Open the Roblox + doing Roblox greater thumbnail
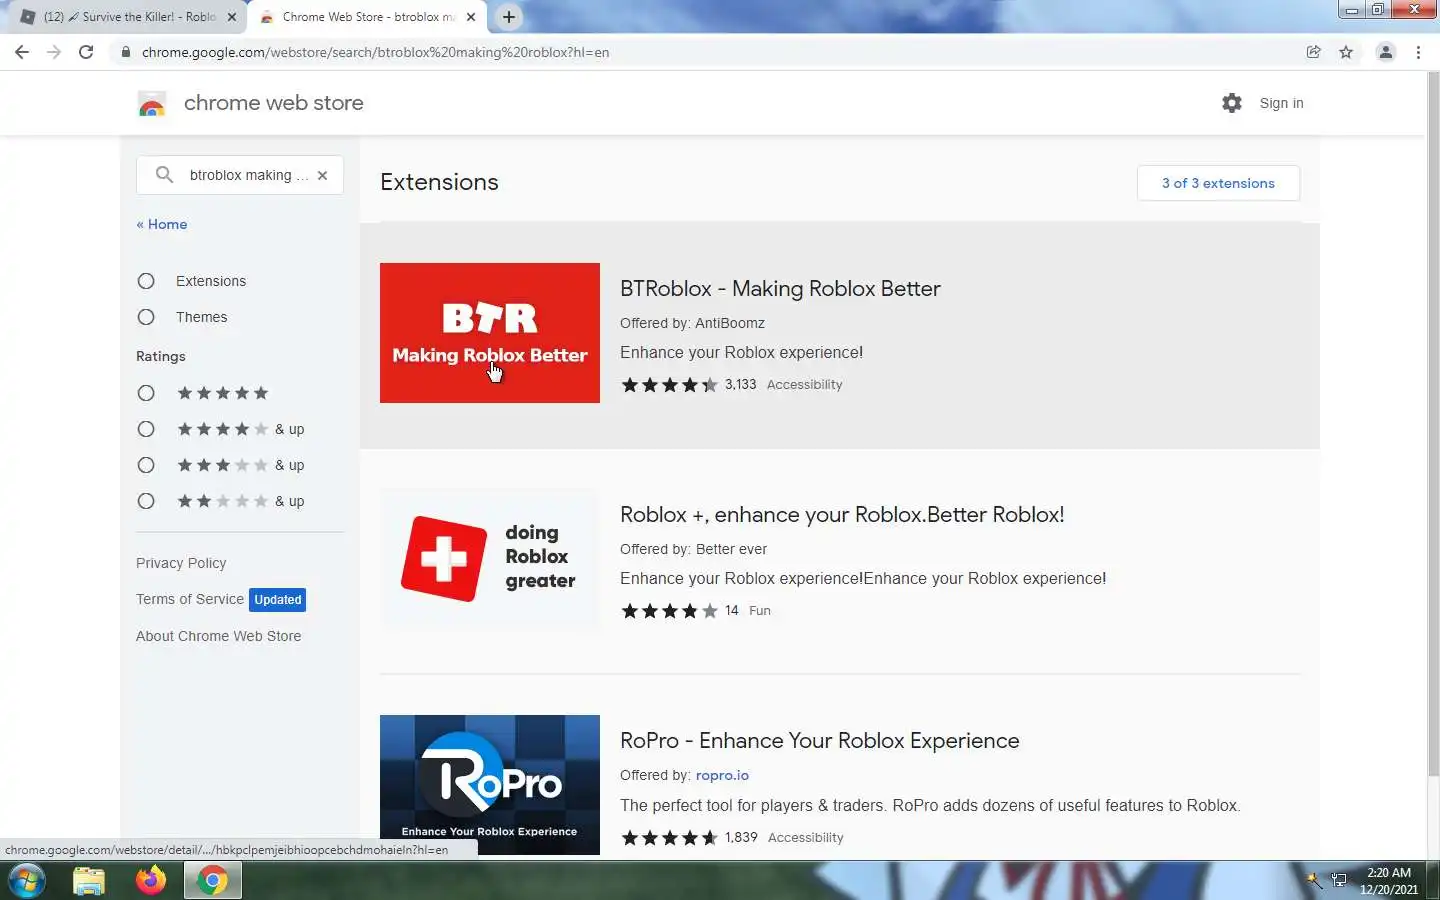 tap(490, 559)
